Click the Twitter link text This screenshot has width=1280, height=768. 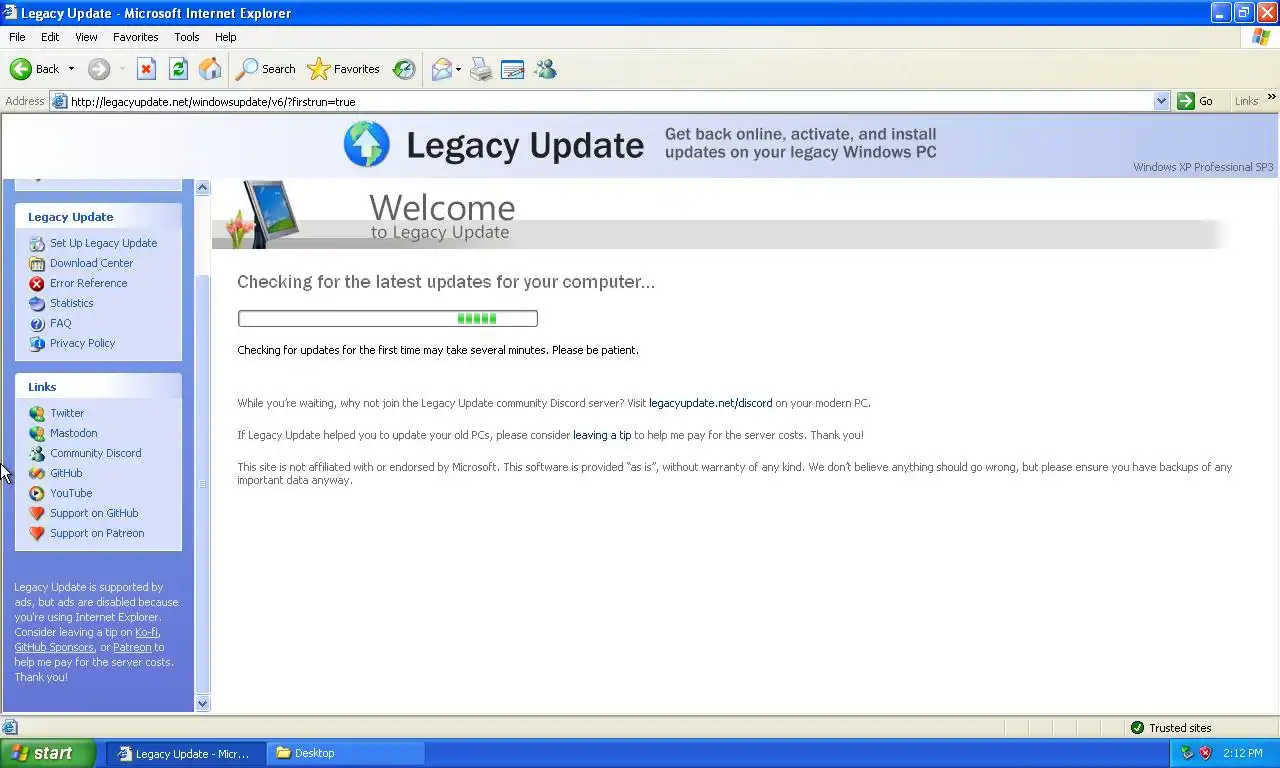click(67, 413)
